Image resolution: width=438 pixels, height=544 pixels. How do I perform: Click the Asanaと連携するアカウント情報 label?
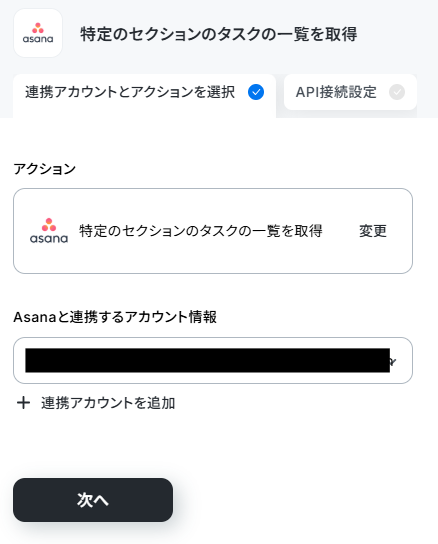(115, 317)
